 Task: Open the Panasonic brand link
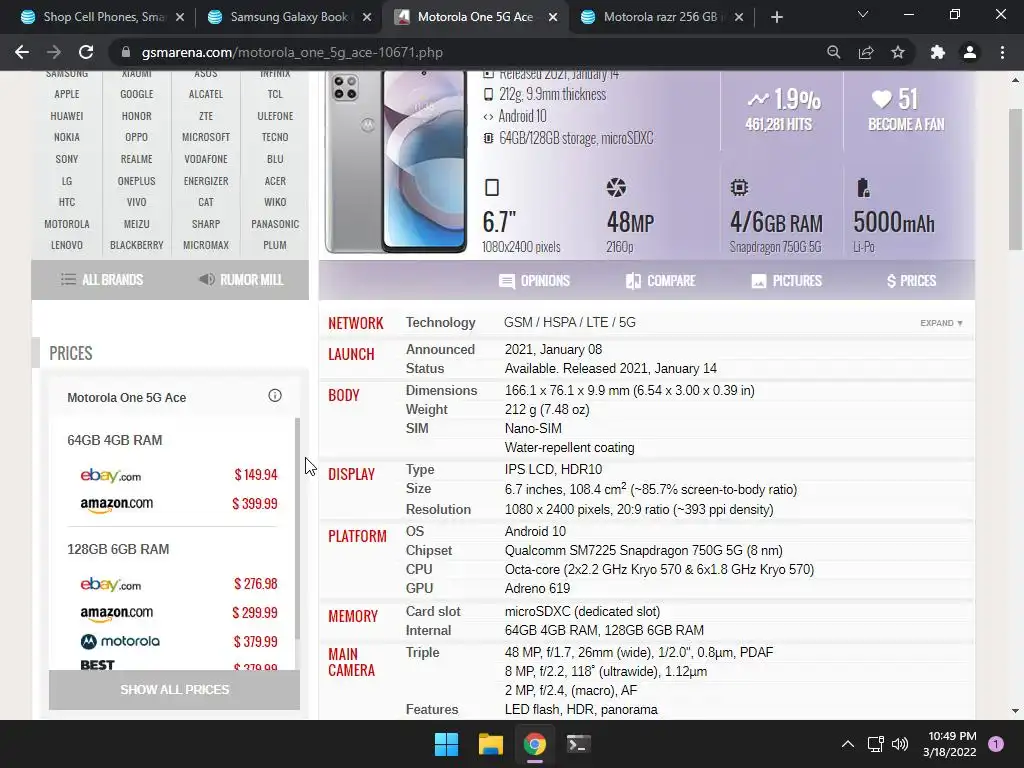pos(275,224)
